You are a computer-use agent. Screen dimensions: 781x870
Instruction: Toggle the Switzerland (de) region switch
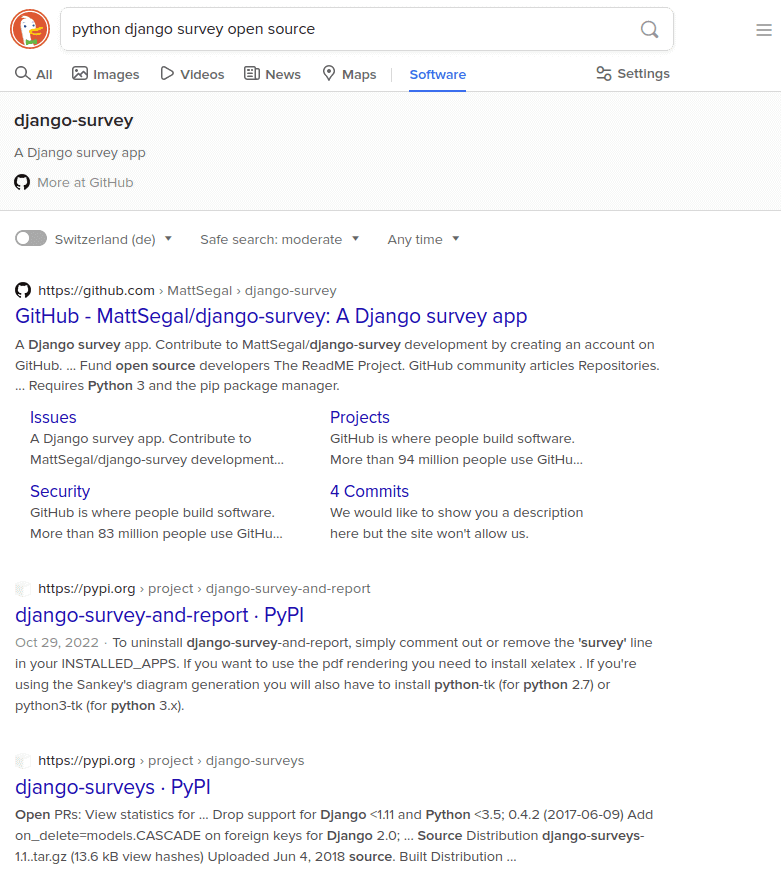(31, 239)
